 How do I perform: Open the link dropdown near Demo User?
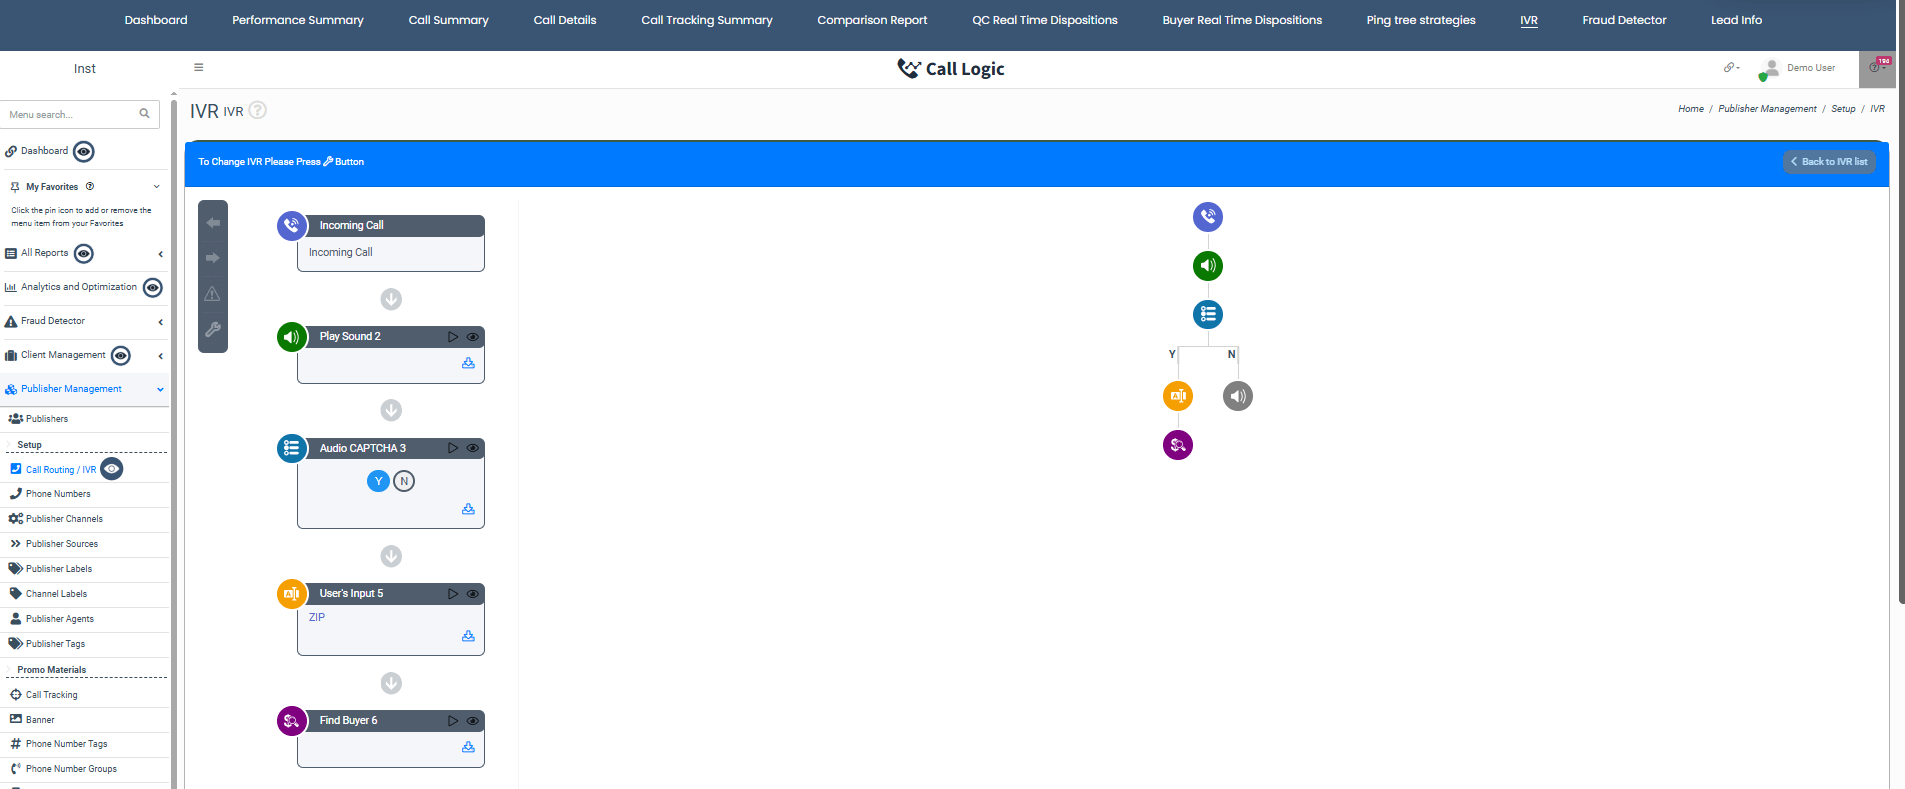[x=1731, y=68]
